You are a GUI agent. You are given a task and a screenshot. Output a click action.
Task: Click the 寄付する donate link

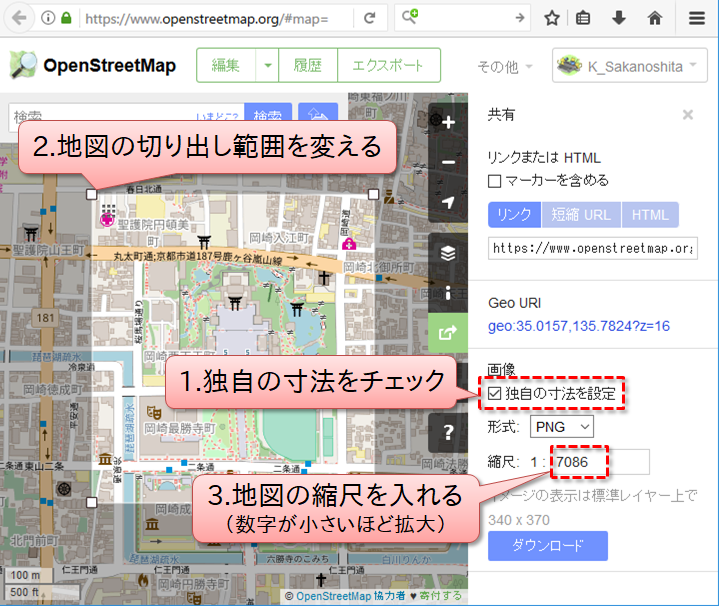[440, 595]
